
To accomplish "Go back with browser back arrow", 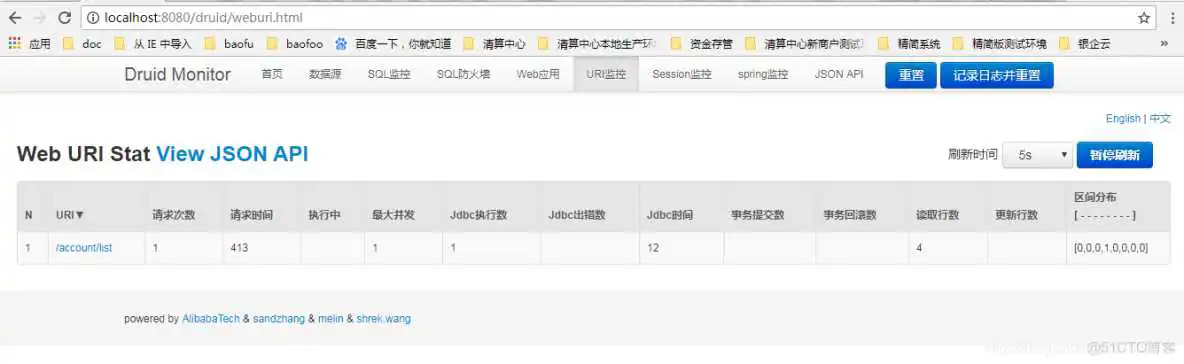I will pyautogui.click(x=14, y=17).
